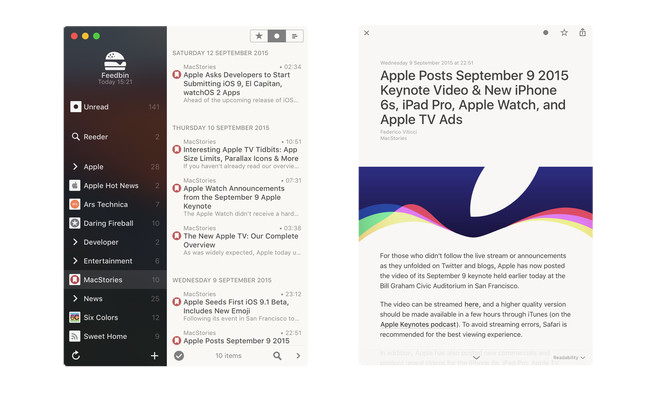Expand the Apple folder
Image resolution: width=650 pixels, height=400 pixels.
pos(75,167)
